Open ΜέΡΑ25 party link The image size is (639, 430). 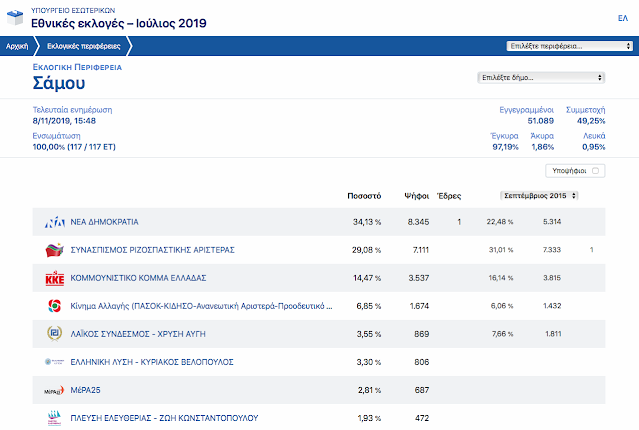pos(85,390)
